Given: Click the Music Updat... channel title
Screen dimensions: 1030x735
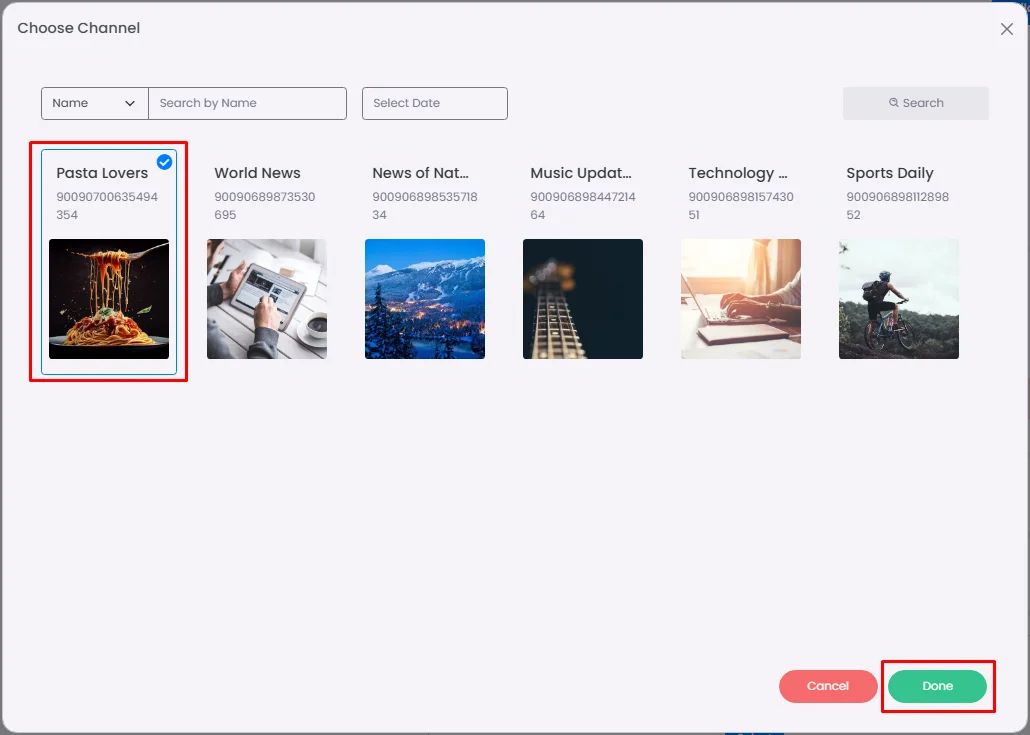Looking at the screenshot, I should tap(581, 173).
